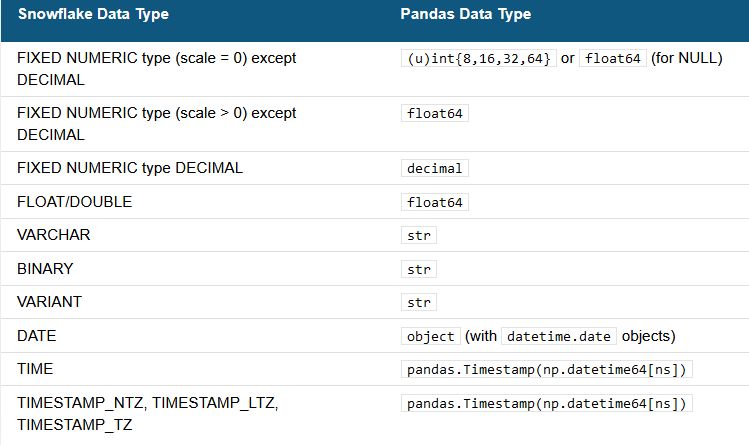Click the TIMESTAMP_NTZ, TIMESTAMP_LTZ cell
Image resolution: width=749 pixels, height=445 pixels.
click(147, 404)
